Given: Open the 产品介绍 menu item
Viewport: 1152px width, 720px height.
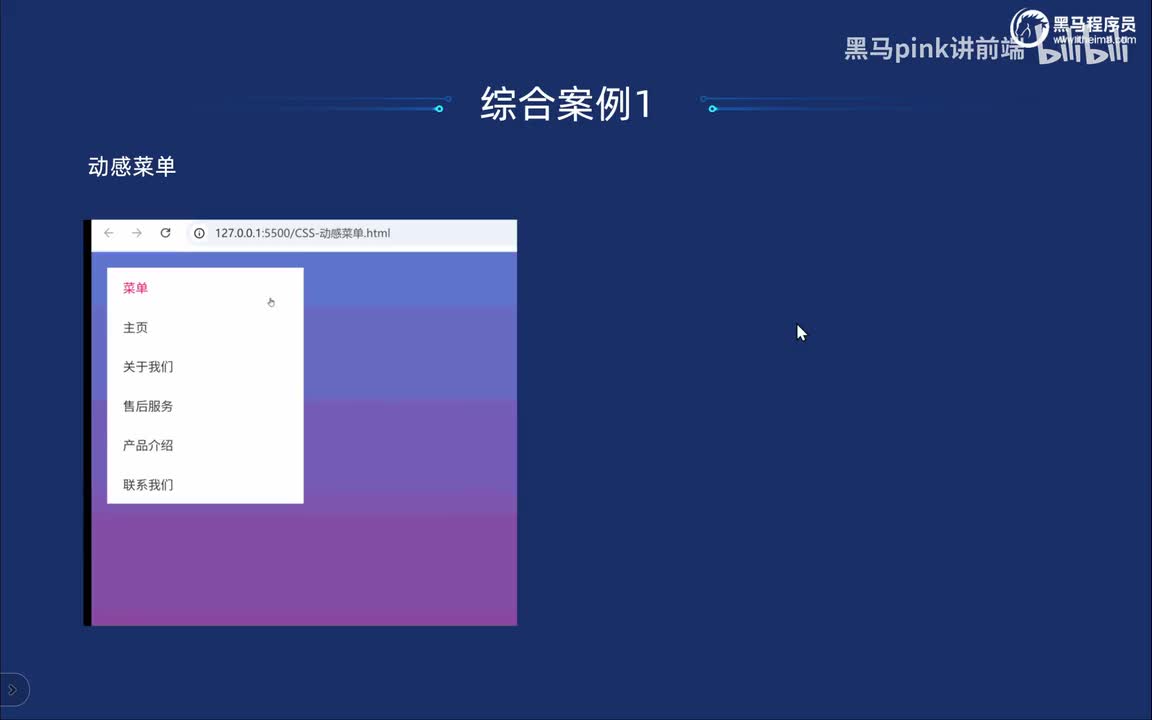Looking at the screenshot, I should click(x=148, y=445).
